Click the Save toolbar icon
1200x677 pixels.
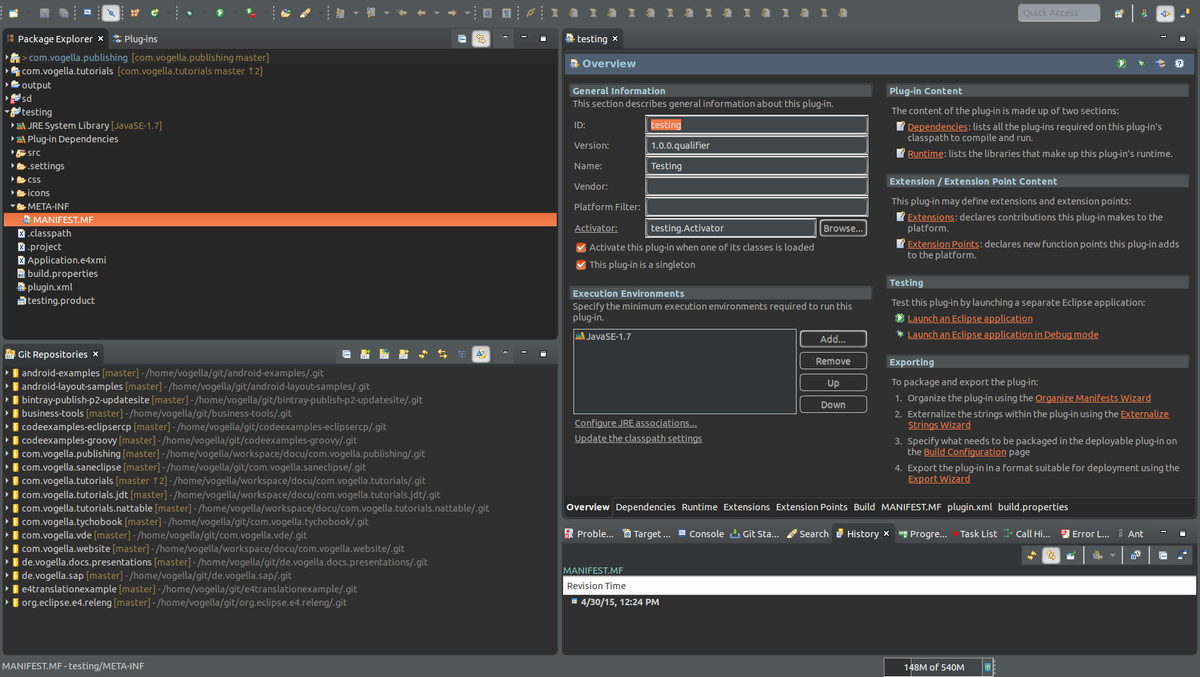44,13
